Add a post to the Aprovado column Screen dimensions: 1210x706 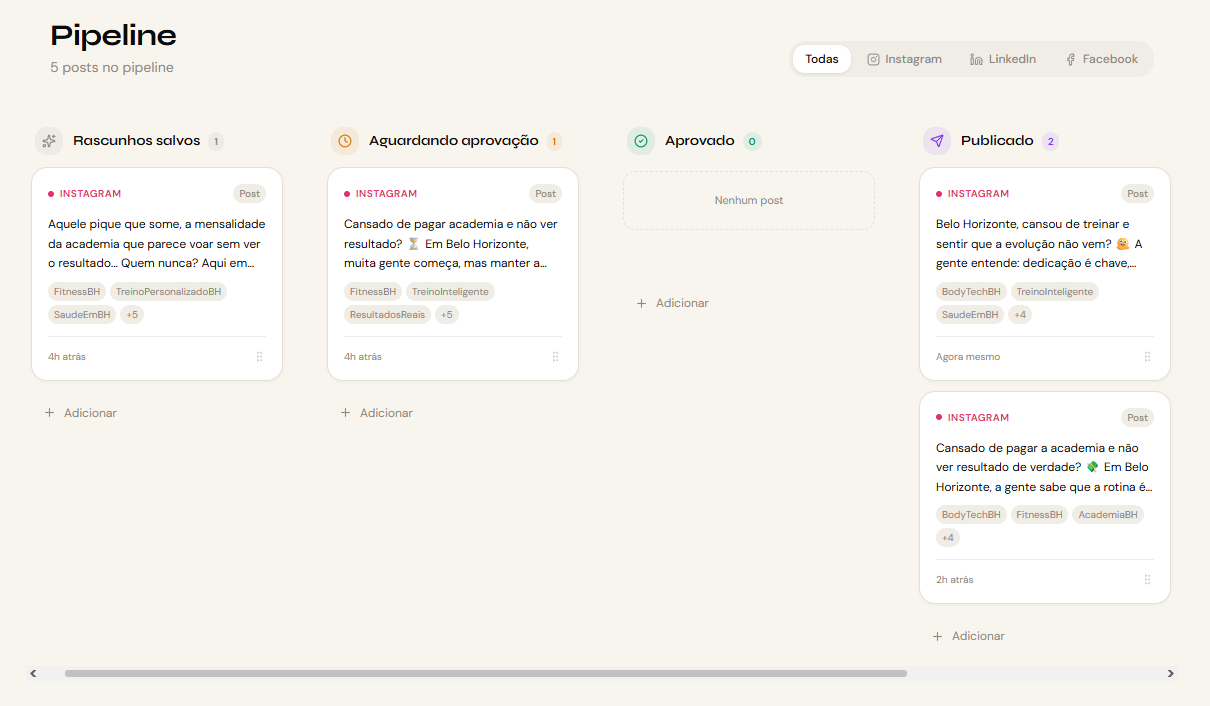tap(673, 303)
